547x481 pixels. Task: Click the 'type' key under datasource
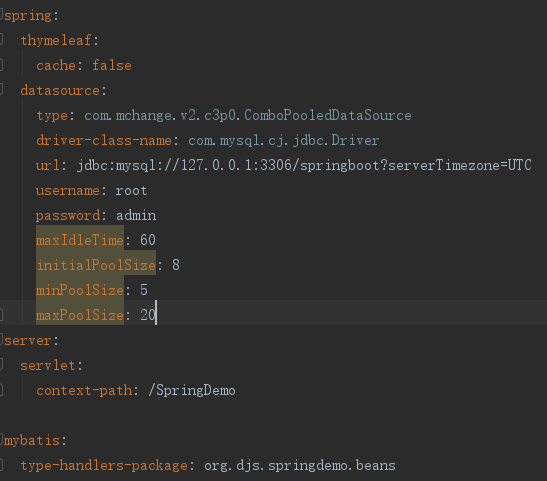52,116
